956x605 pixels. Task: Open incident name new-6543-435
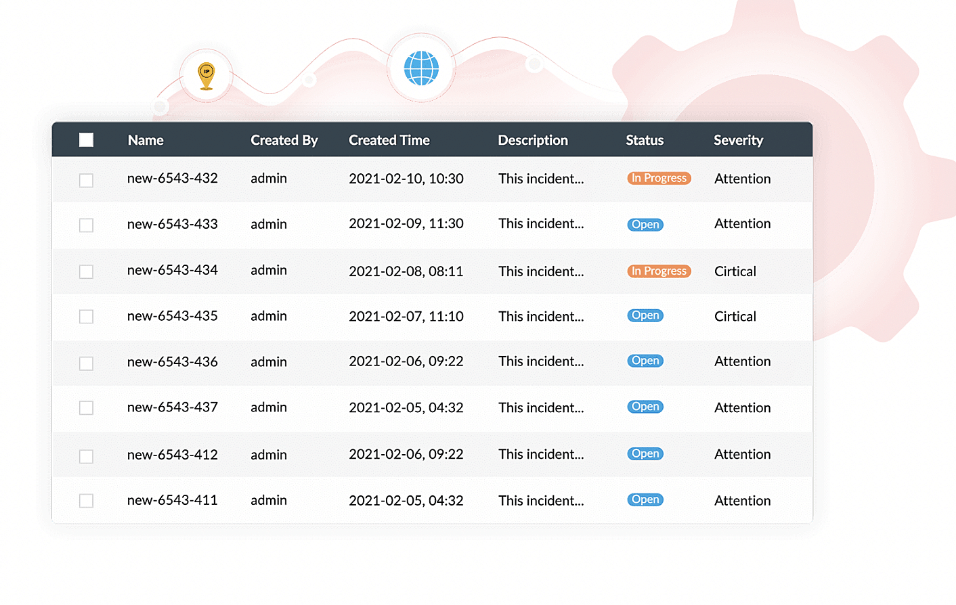coord(172,316)
